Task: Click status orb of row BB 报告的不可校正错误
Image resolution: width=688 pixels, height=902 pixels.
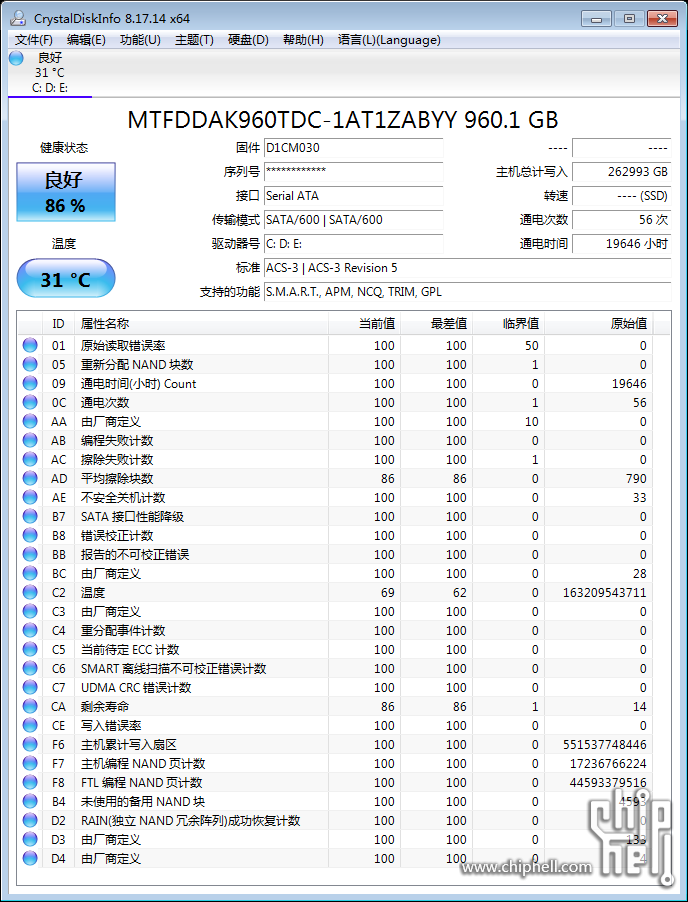Action: point(30,555)
